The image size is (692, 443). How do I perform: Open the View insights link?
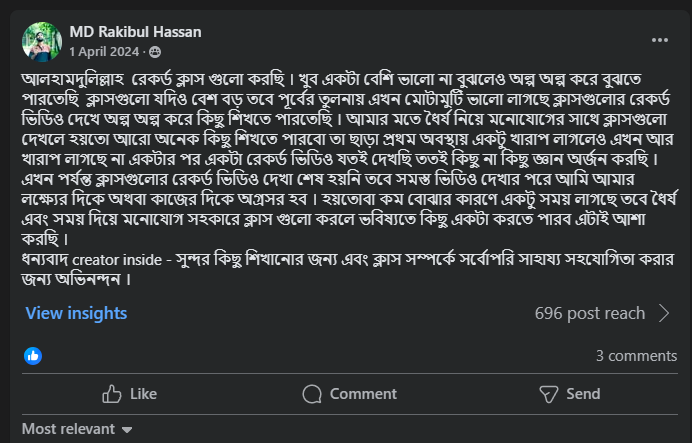(x=76, y=313)
